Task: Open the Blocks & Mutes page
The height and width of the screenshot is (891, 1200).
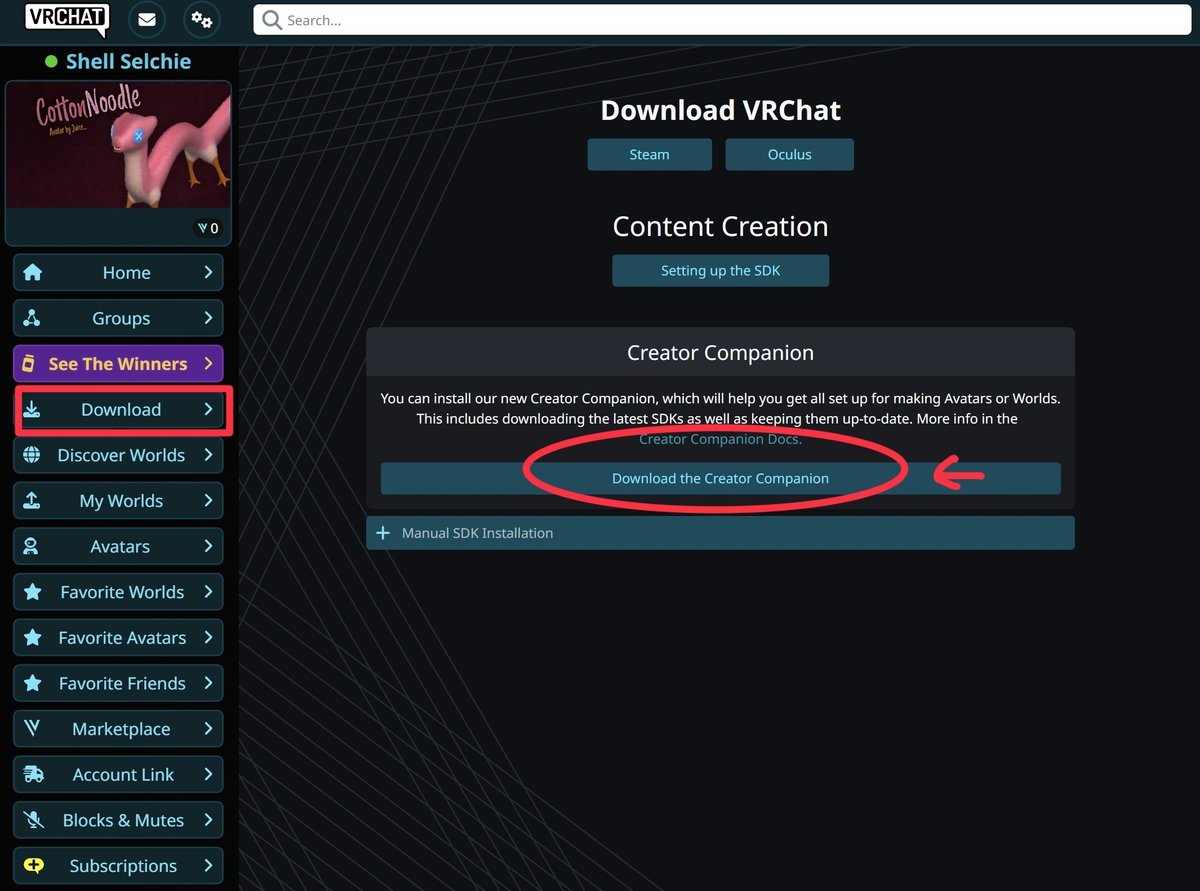Action: 118,820
